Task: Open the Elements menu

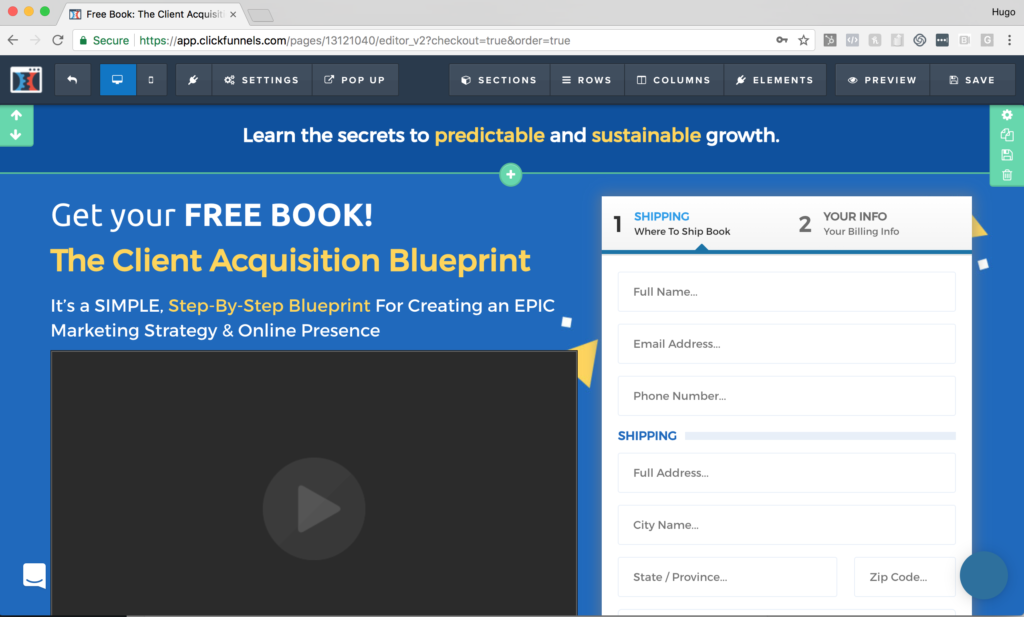Action: coord(775,80)
